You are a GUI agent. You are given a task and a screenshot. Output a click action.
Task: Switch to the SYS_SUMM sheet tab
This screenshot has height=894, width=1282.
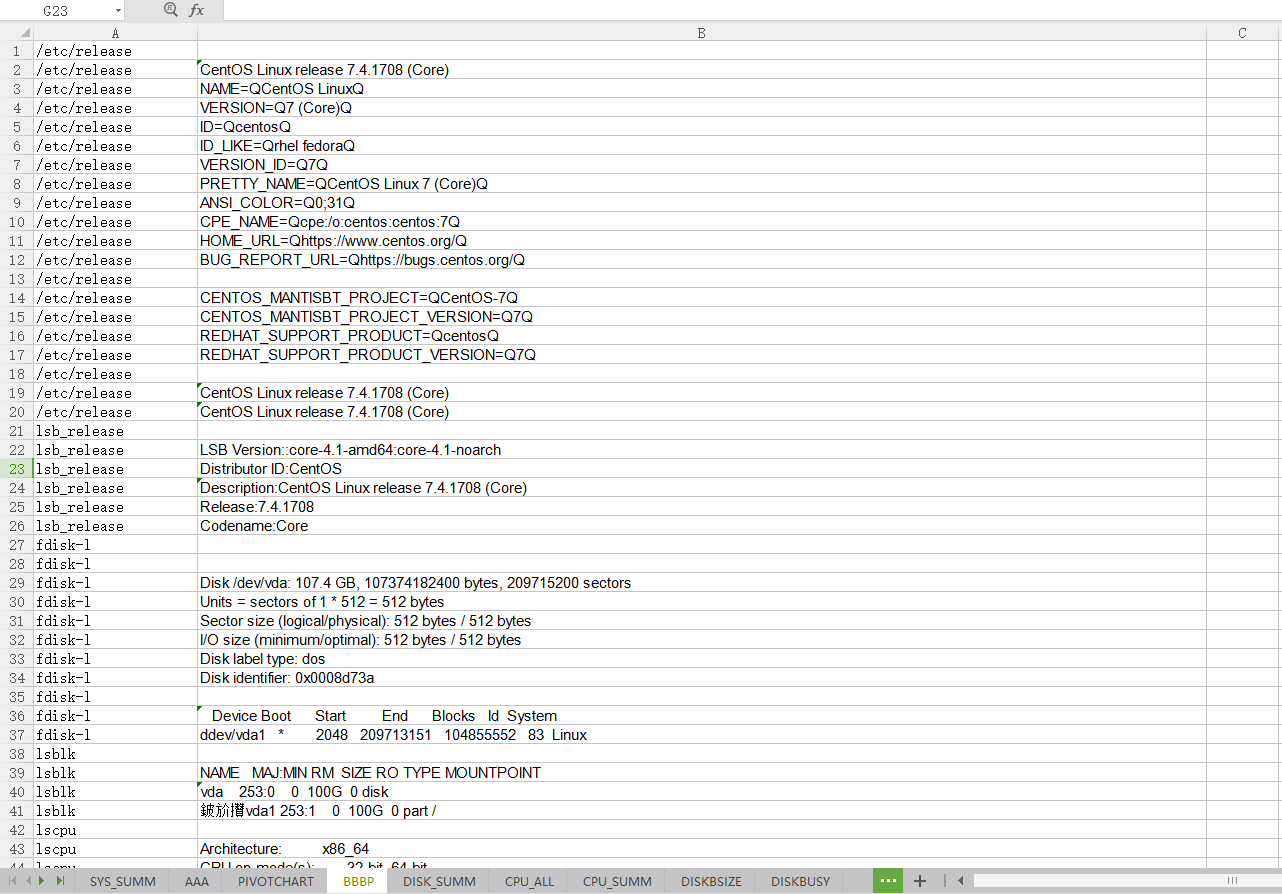pyautogui.click(x=123, y=881)
